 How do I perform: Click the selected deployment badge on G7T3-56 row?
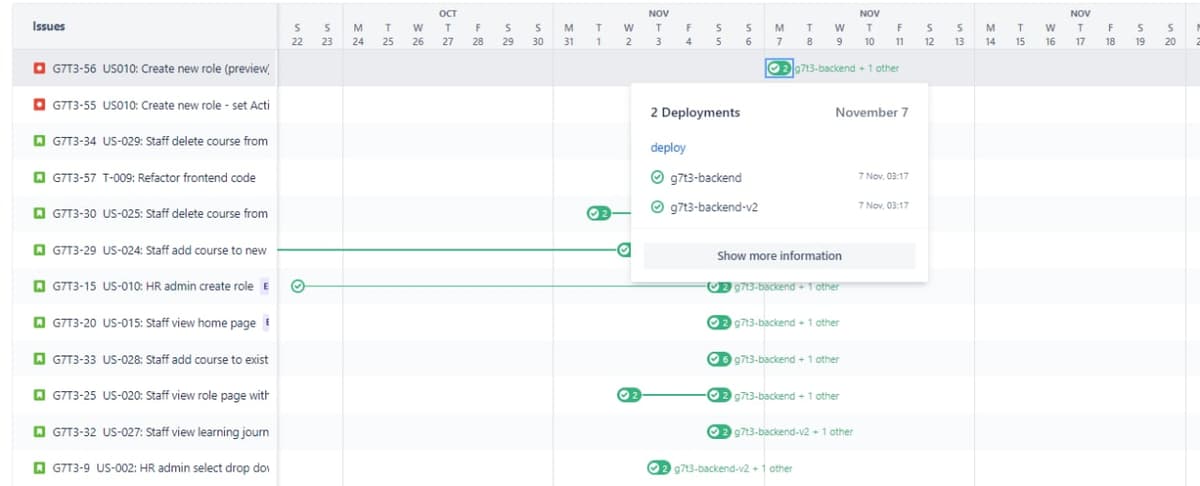pos(779,68)
